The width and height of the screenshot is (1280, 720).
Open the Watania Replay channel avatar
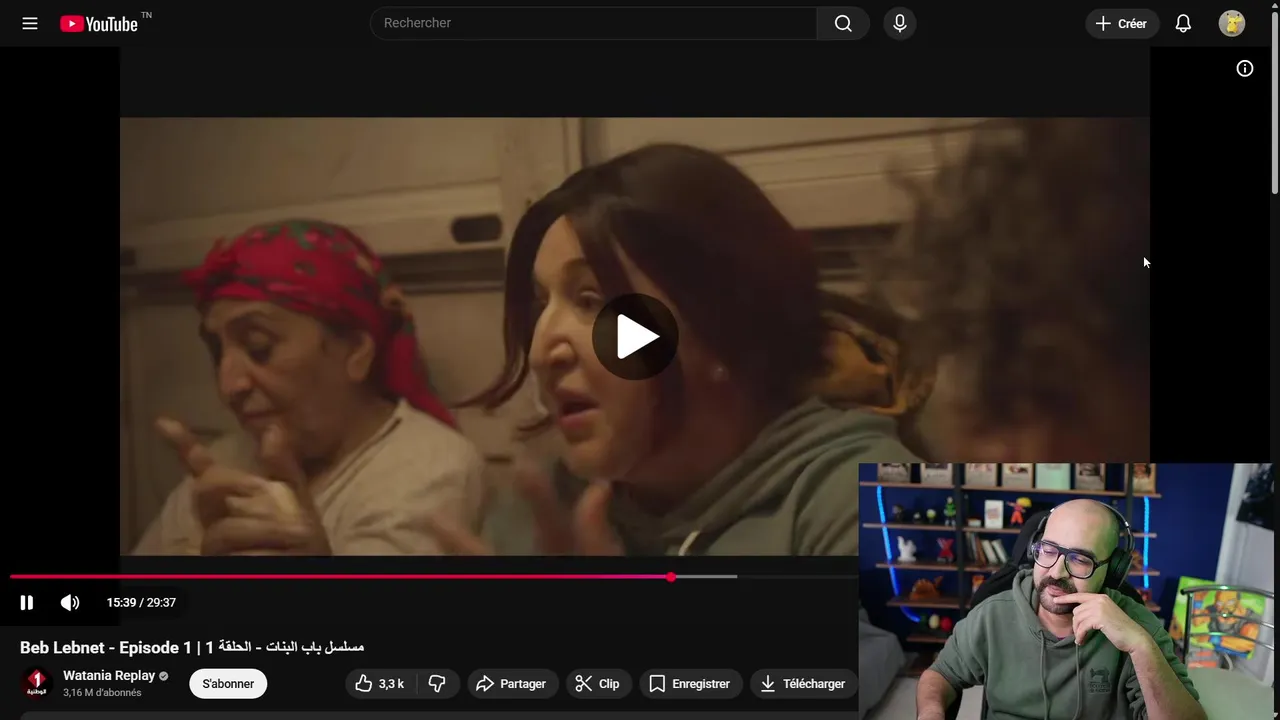37,683
